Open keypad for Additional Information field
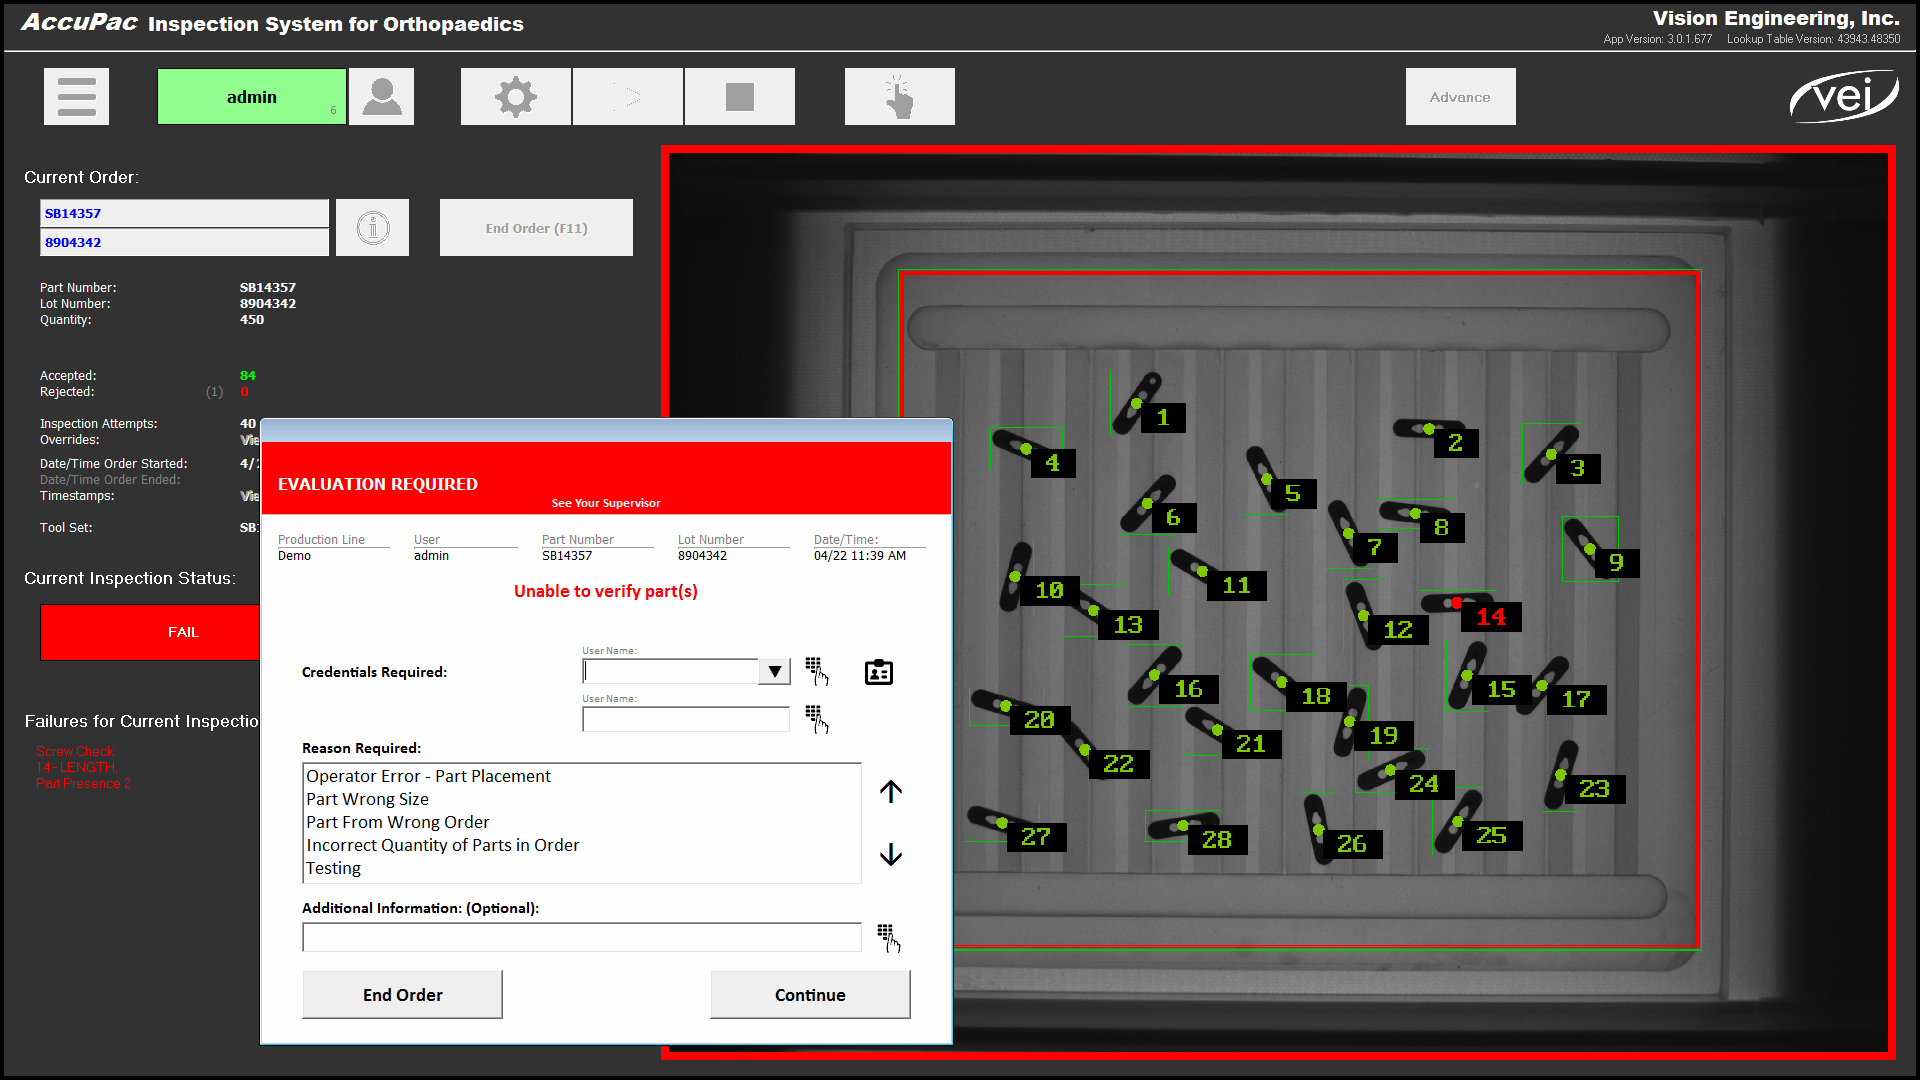This screenshot has height=1080, width=1920. click(888, 938)
